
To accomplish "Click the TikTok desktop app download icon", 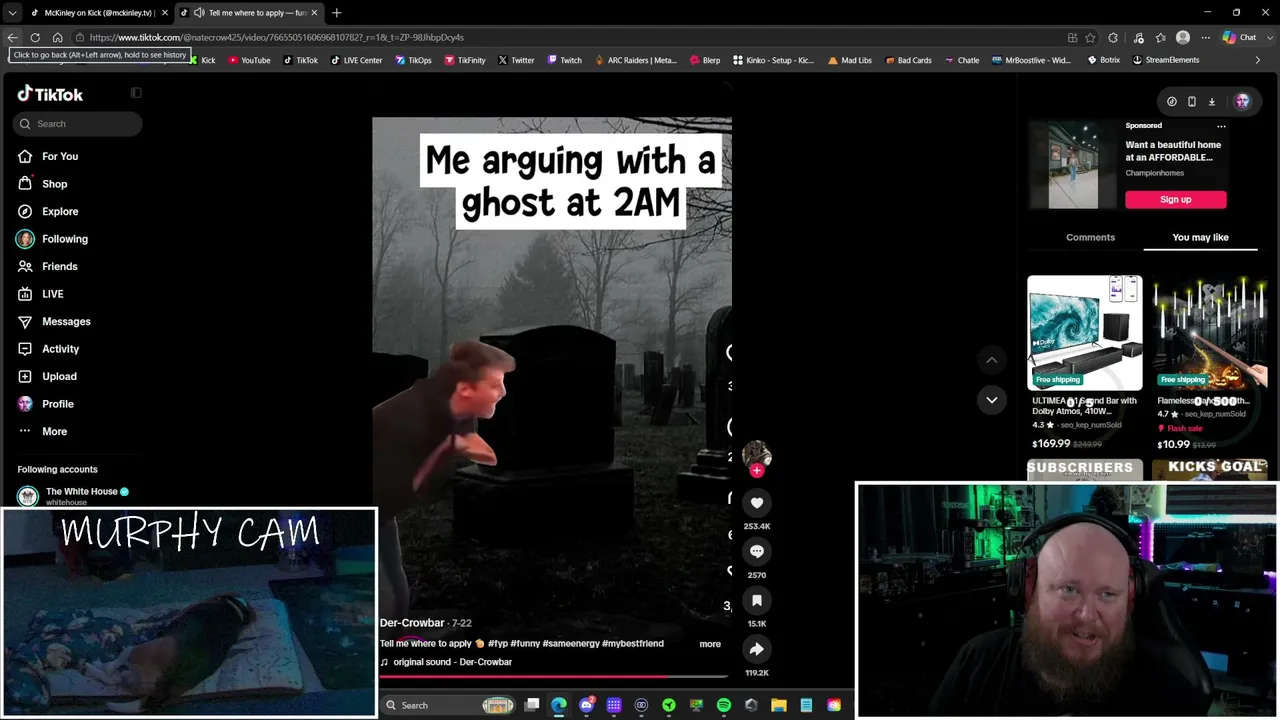I will 1212,101.
